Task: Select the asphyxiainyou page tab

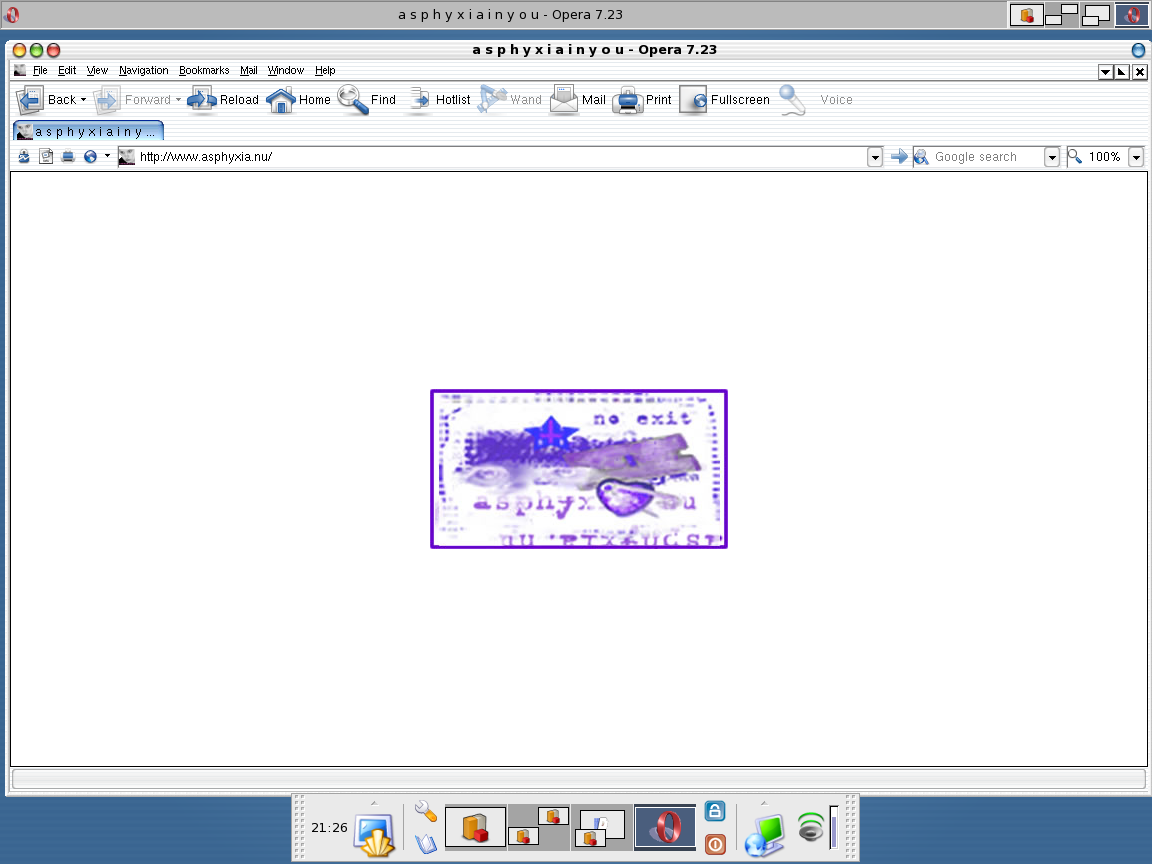Action: [x=88, y=132]
